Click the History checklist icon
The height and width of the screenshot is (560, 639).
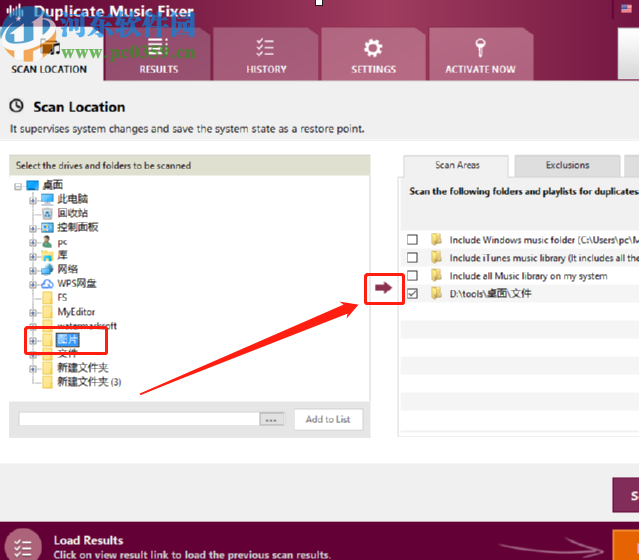tap(265, 48)
